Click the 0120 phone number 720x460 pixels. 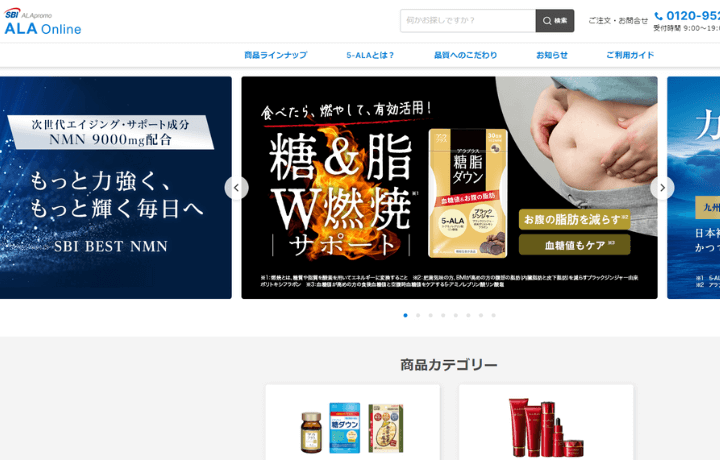tap(693, 16)
